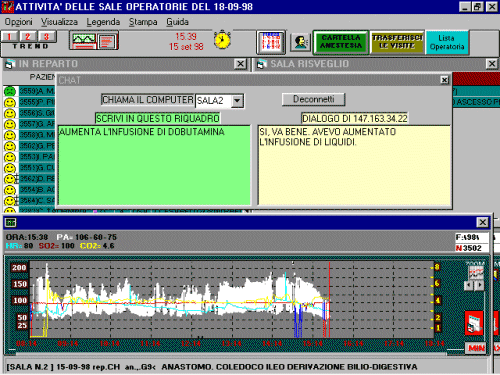
Task: Open CARTELLA ANESTESIA button
Action: [x=341, y=42]
